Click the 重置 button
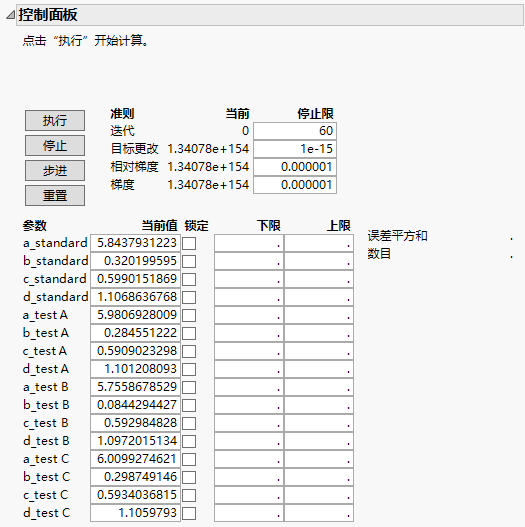The height and width of the screenshot is (527, 525). [55, 195]
